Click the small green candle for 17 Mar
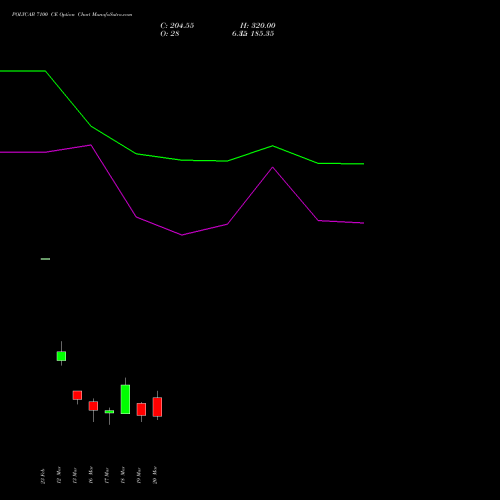The image size is (500, 500). 109,412
